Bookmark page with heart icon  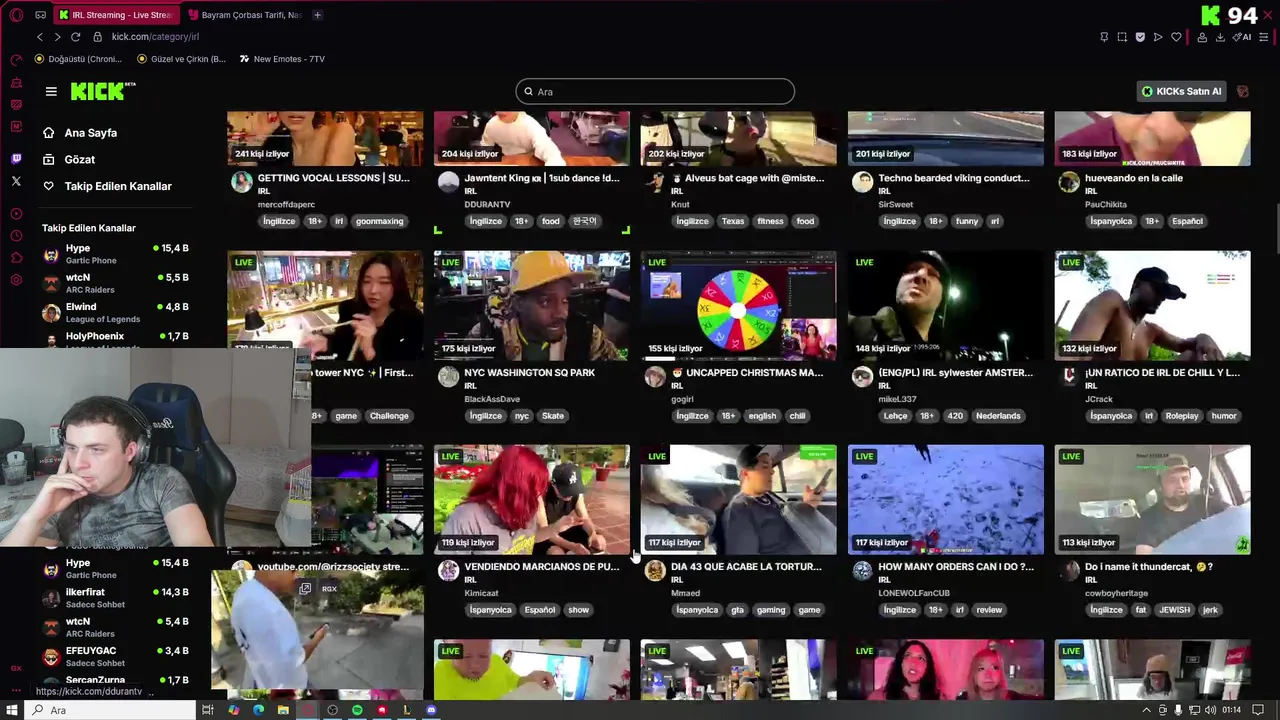click(1176, 37)
